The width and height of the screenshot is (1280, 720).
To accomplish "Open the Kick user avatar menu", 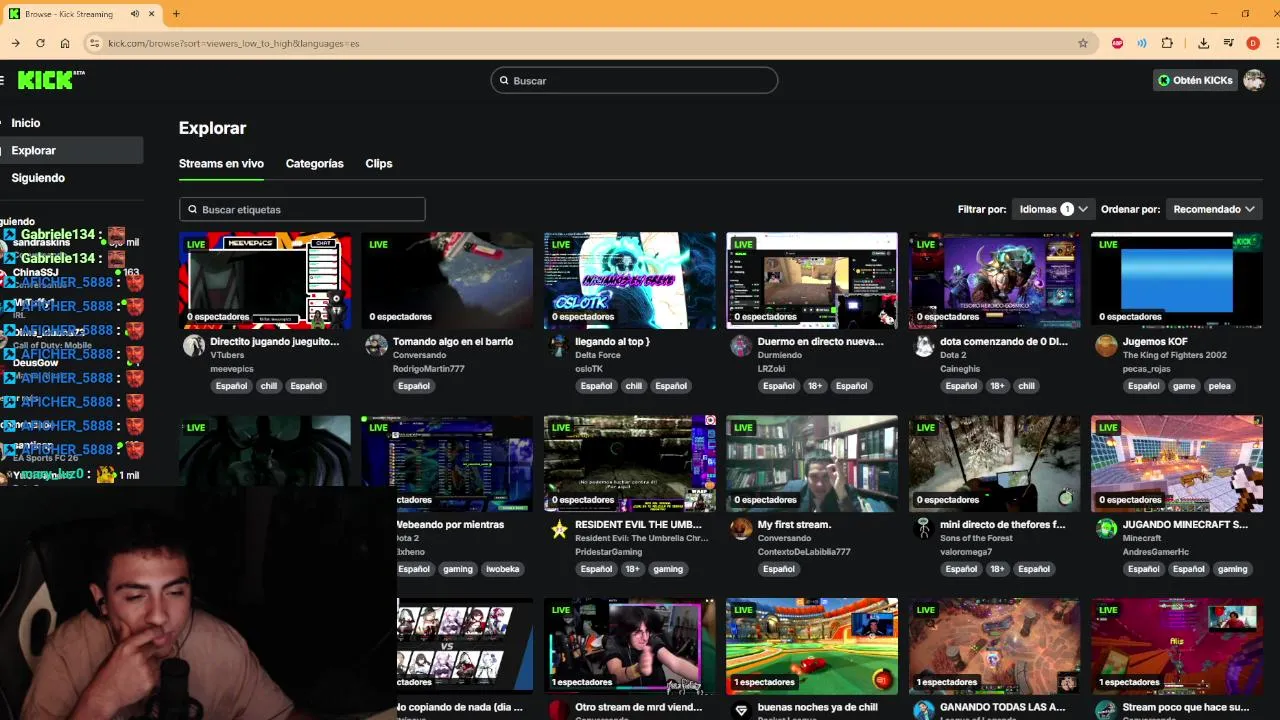I will click(x=1254, y=80).
